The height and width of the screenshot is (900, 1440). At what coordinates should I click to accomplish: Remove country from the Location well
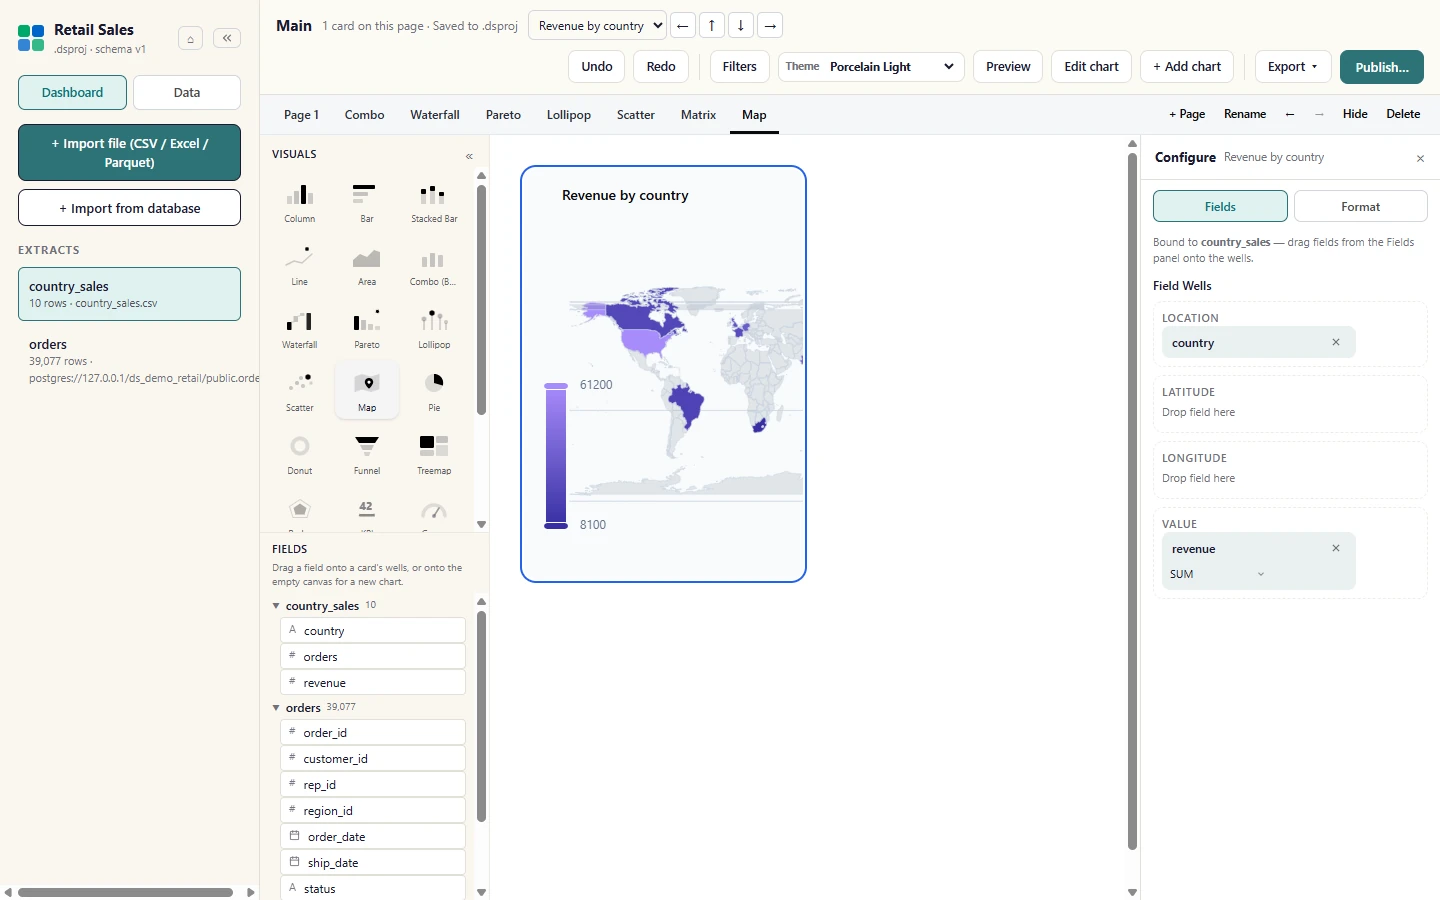pos(1336,342)
